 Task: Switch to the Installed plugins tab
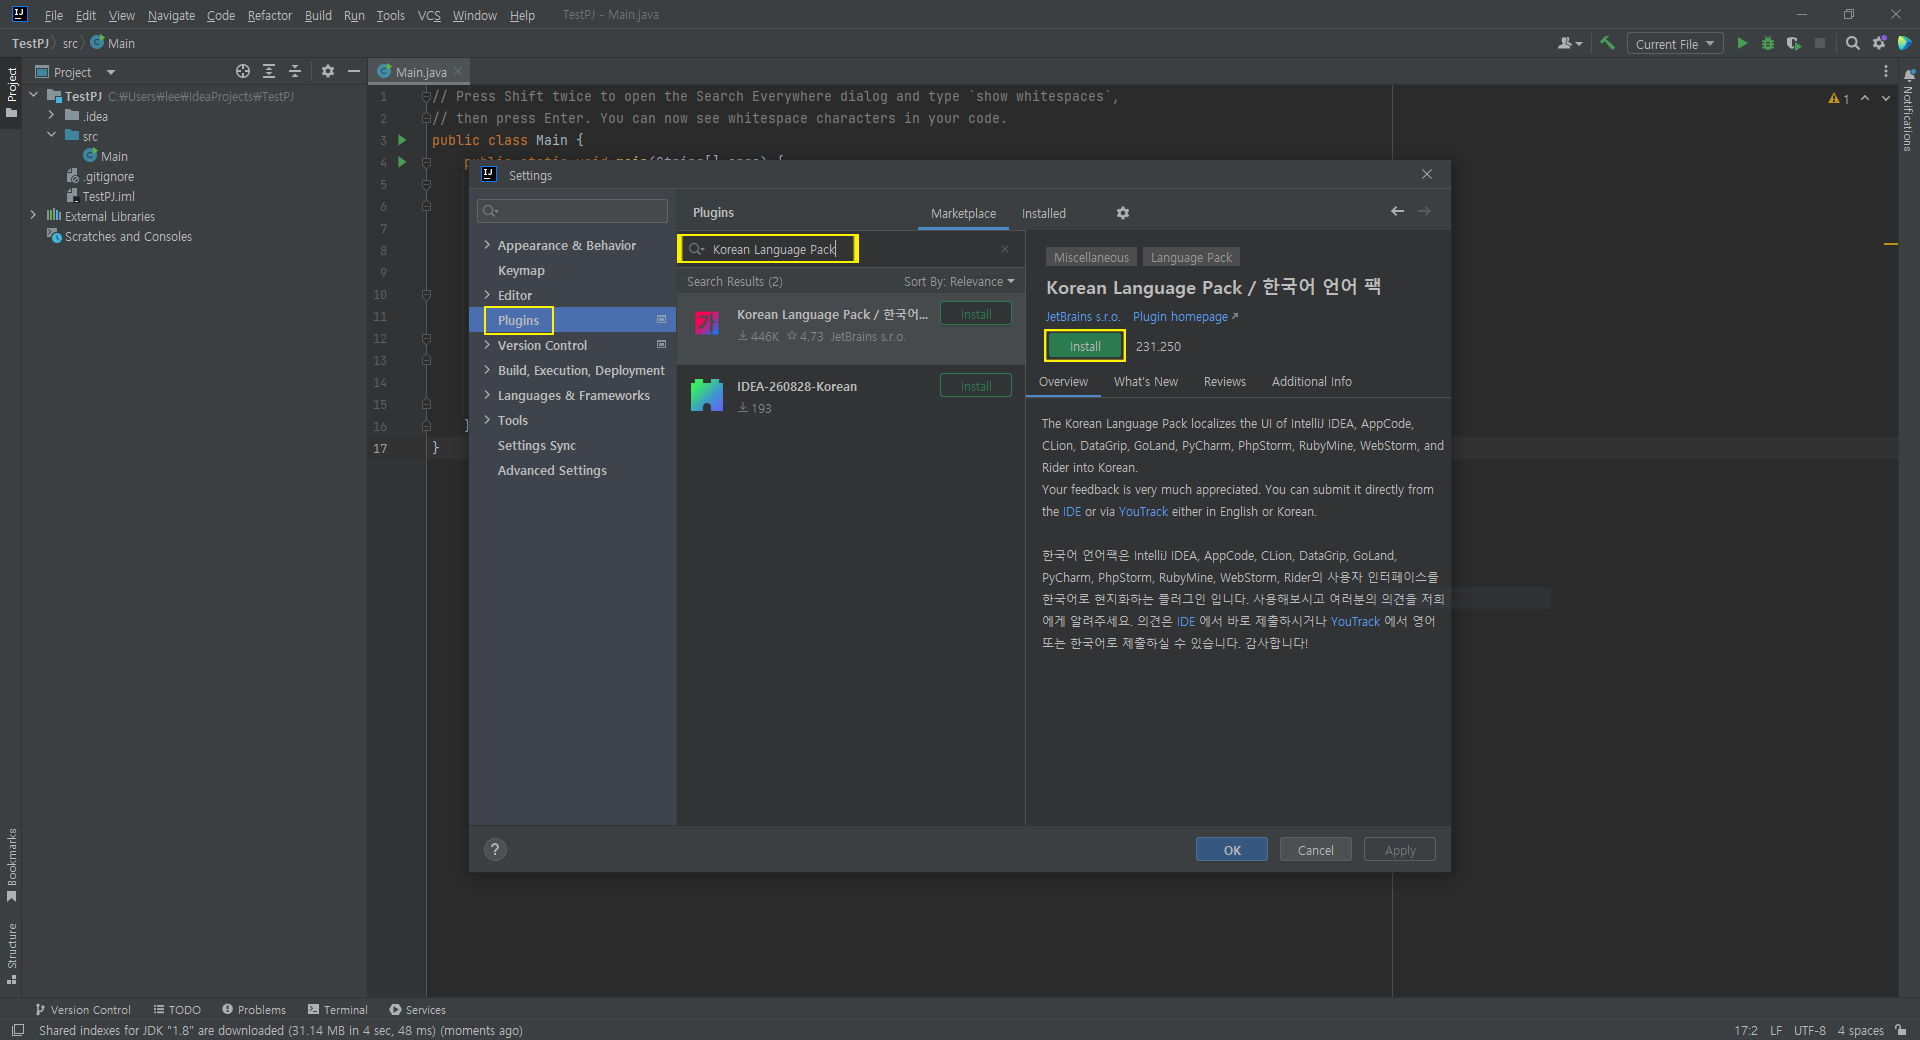click(1043, 214)
